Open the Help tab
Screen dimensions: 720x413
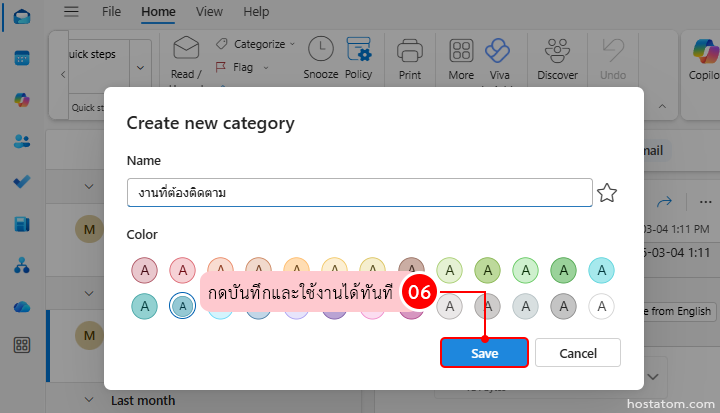click(x=256, y=11)
